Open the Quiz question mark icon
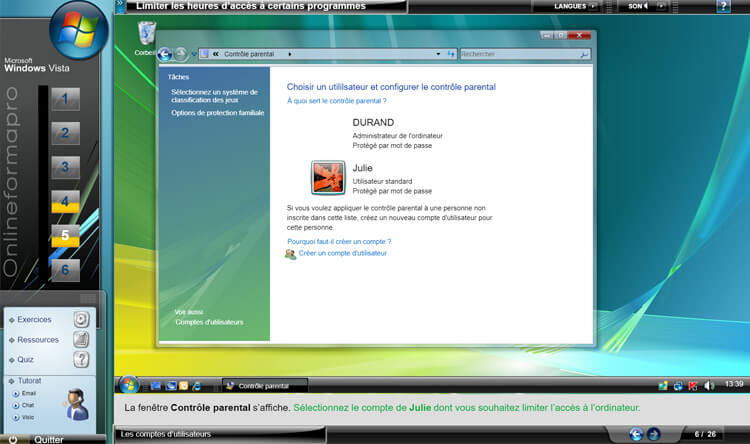 tap(81, 359)
